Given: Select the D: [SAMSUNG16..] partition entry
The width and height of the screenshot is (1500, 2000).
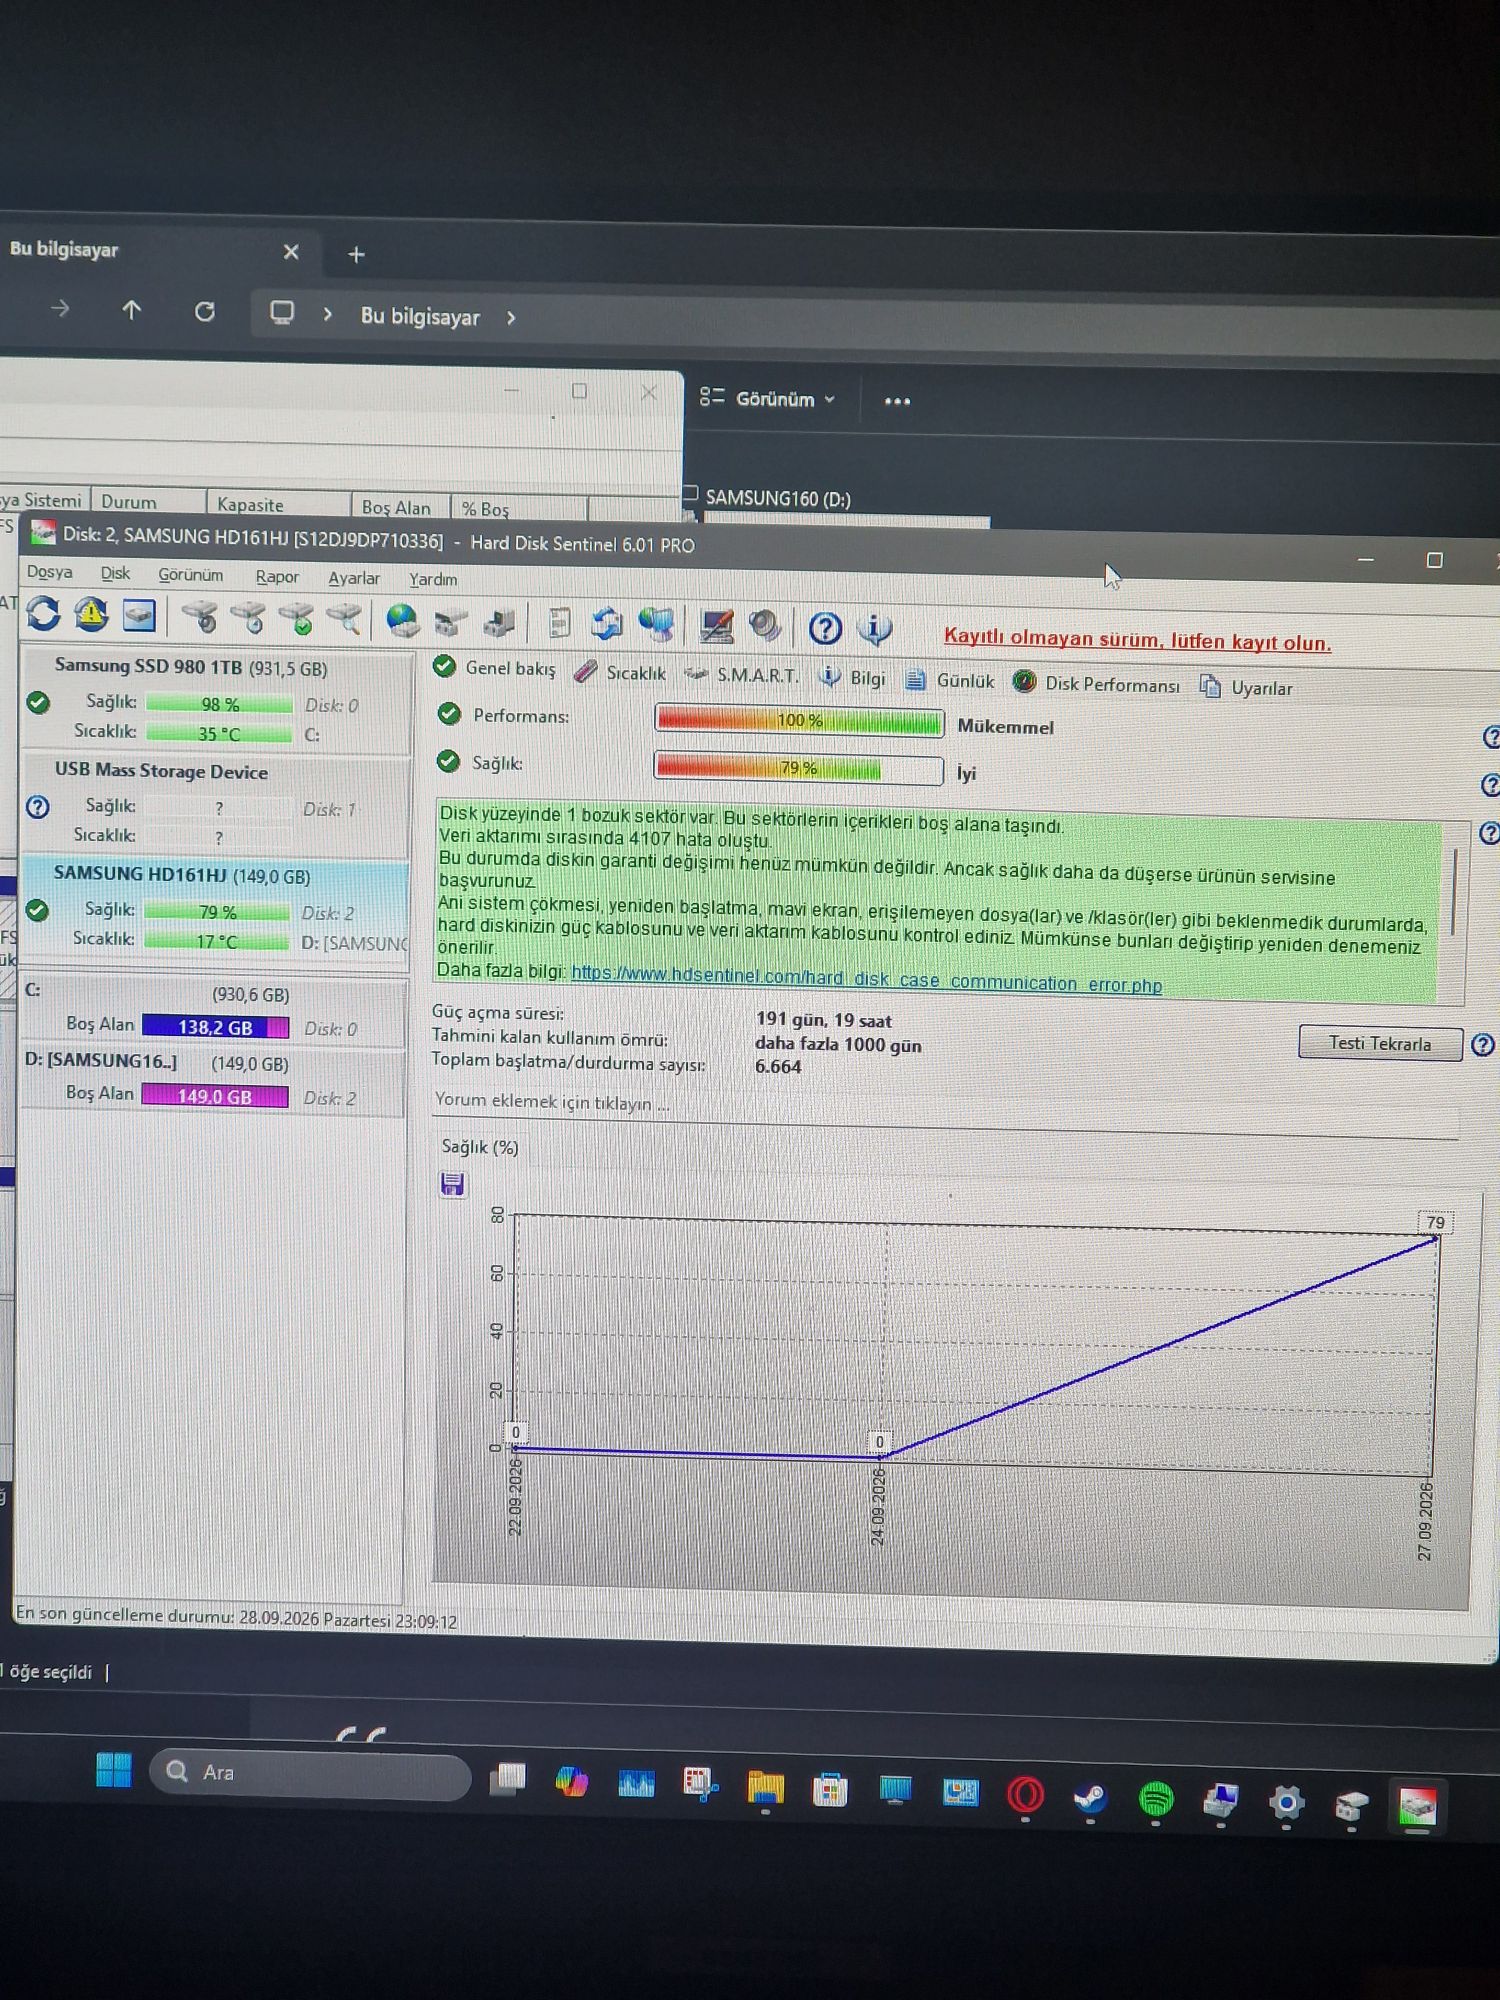Looking at the screenshot, I should point(213,1079).
